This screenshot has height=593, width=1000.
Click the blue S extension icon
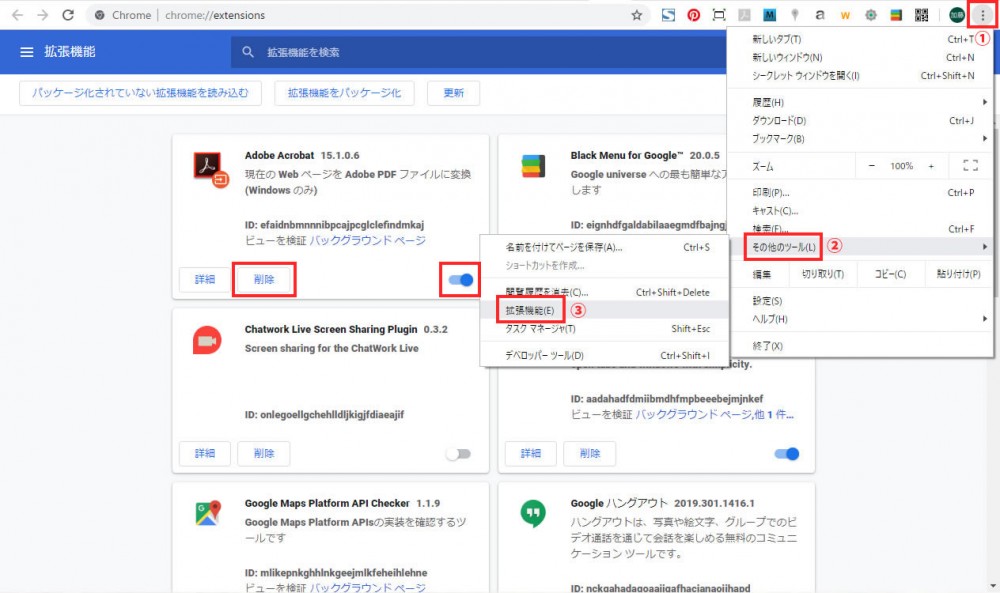coord(668,15)
